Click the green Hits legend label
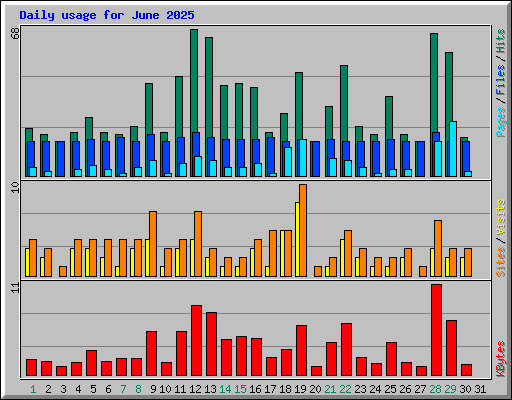This screenshot has width=512, height=400. pos(500,41)
